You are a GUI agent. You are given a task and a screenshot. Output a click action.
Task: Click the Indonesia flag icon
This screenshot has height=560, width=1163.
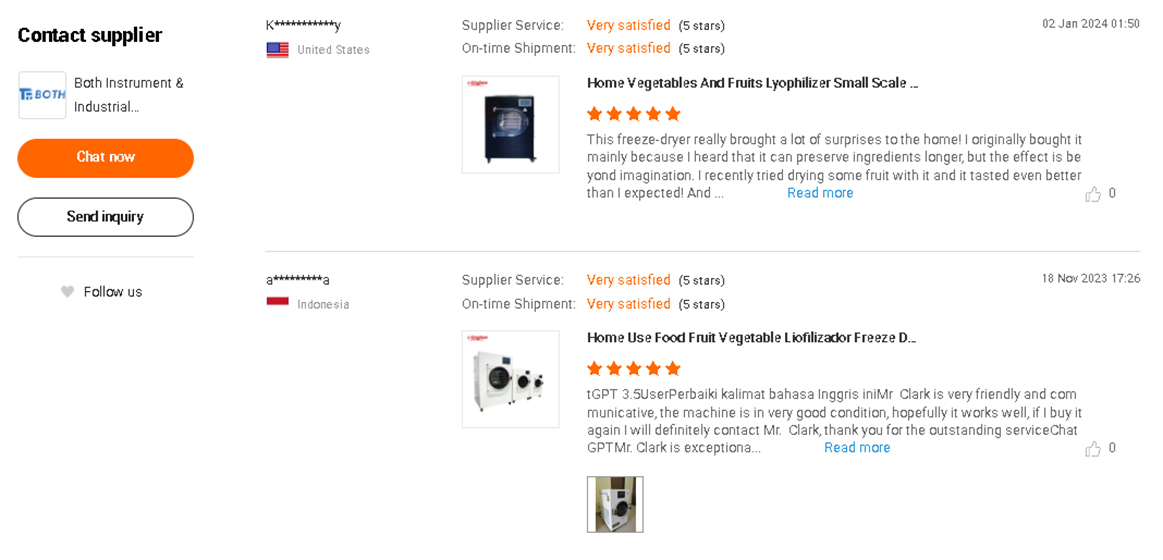[277, 304]
